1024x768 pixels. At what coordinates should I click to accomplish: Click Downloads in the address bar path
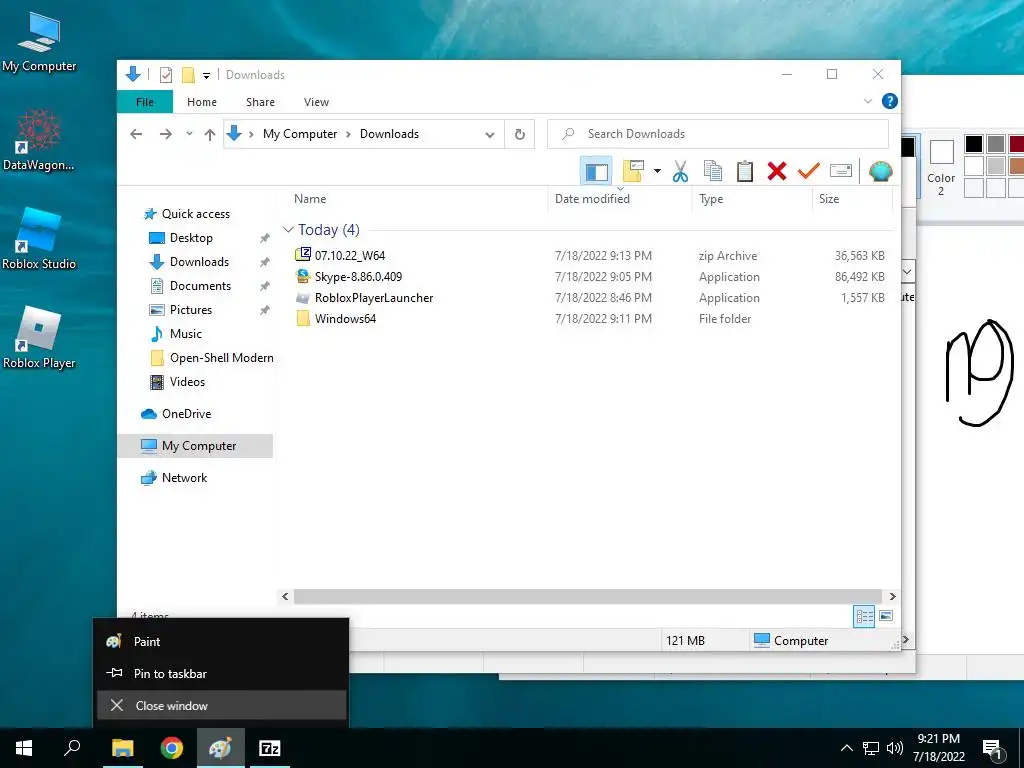pos(389,134)
